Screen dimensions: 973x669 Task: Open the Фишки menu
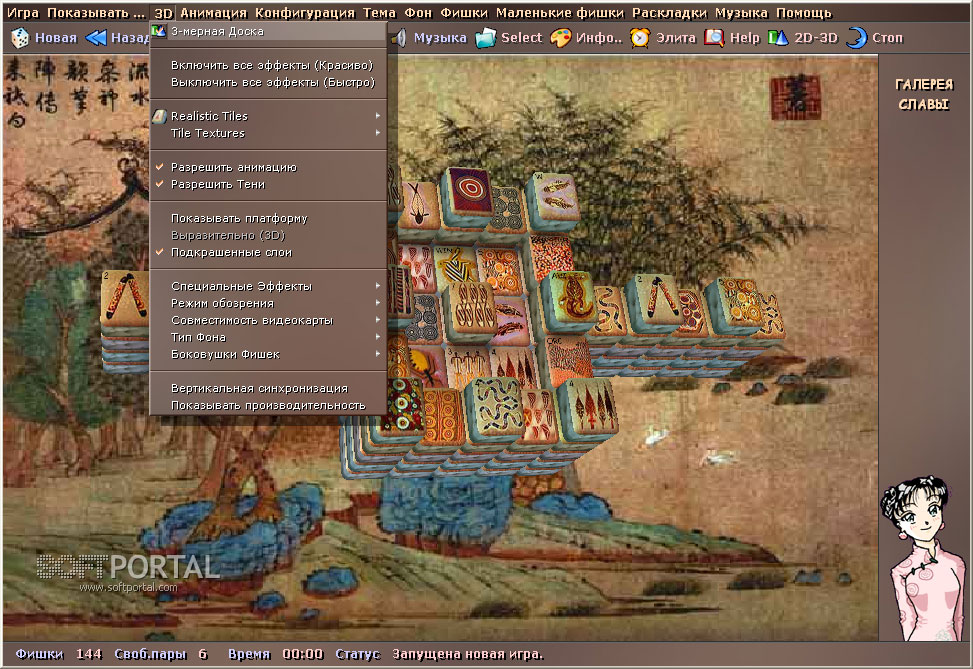point(464,13)
